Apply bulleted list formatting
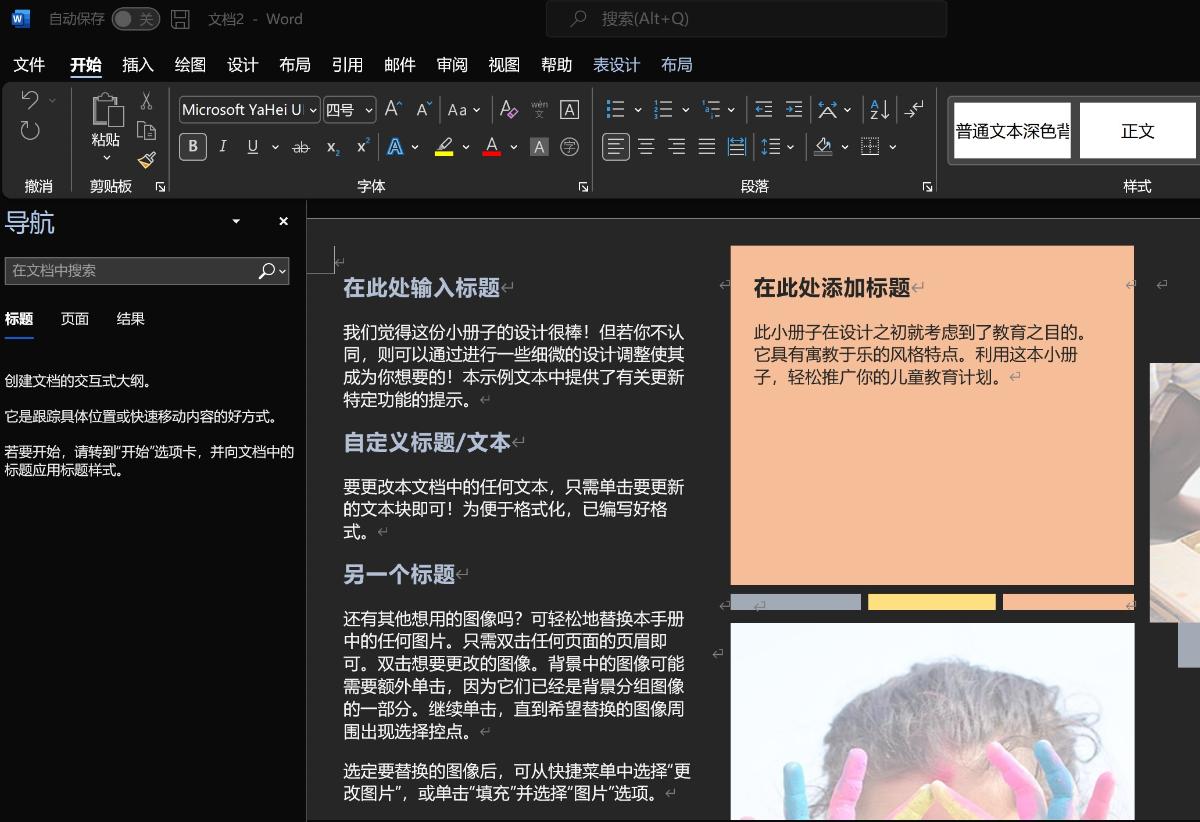 point(616,109)
